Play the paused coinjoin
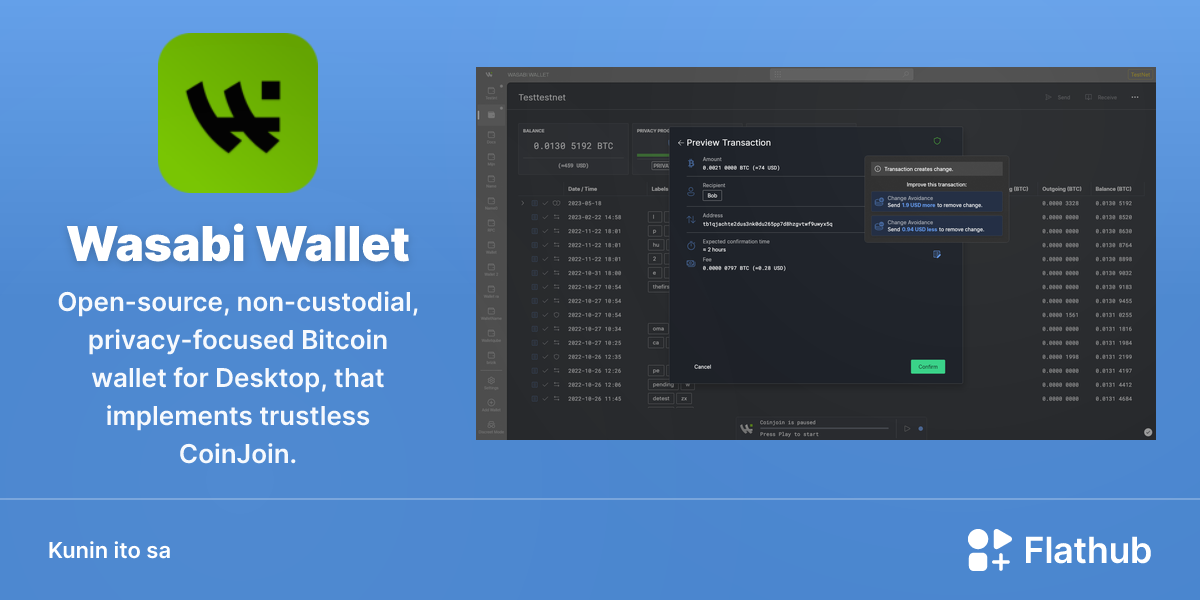This screenshot has height=600, width=1200. (907, 428)
